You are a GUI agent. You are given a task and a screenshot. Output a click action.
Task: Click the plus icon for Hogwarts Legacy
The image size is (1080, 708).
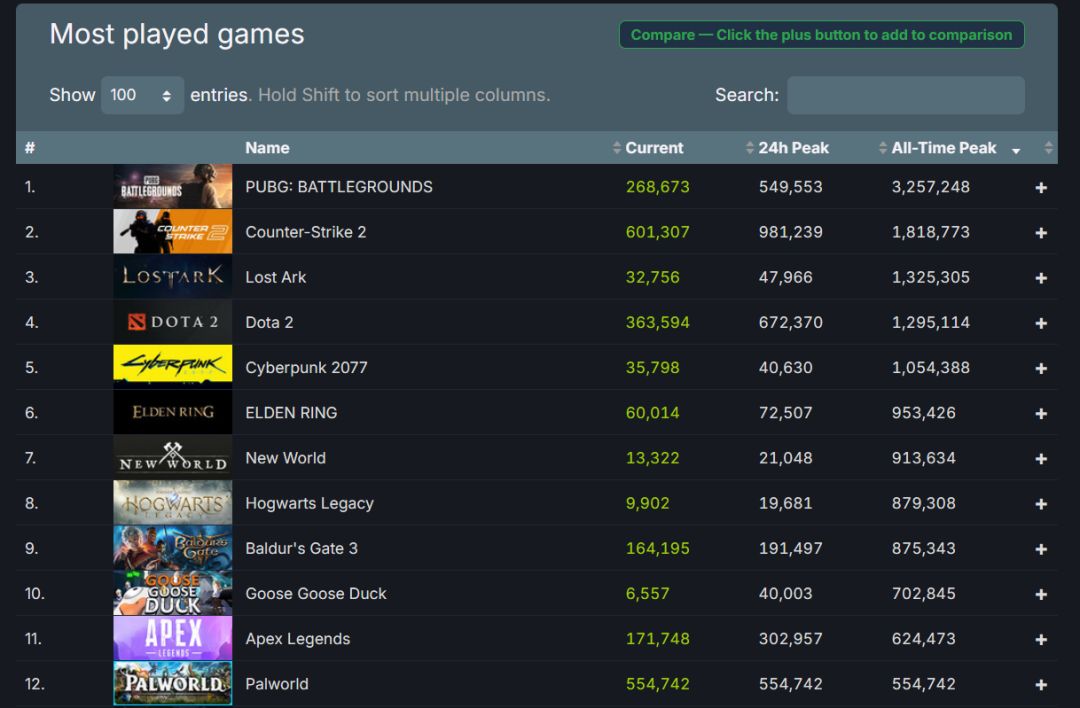1041,504
